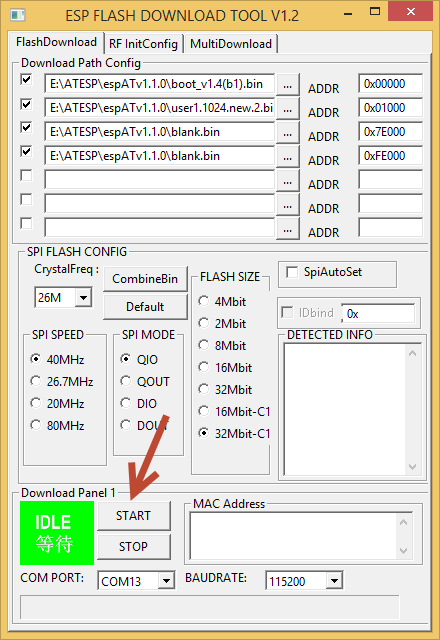Browse a file for the fifth empty row
440x640 pixels.
point(288,181)
